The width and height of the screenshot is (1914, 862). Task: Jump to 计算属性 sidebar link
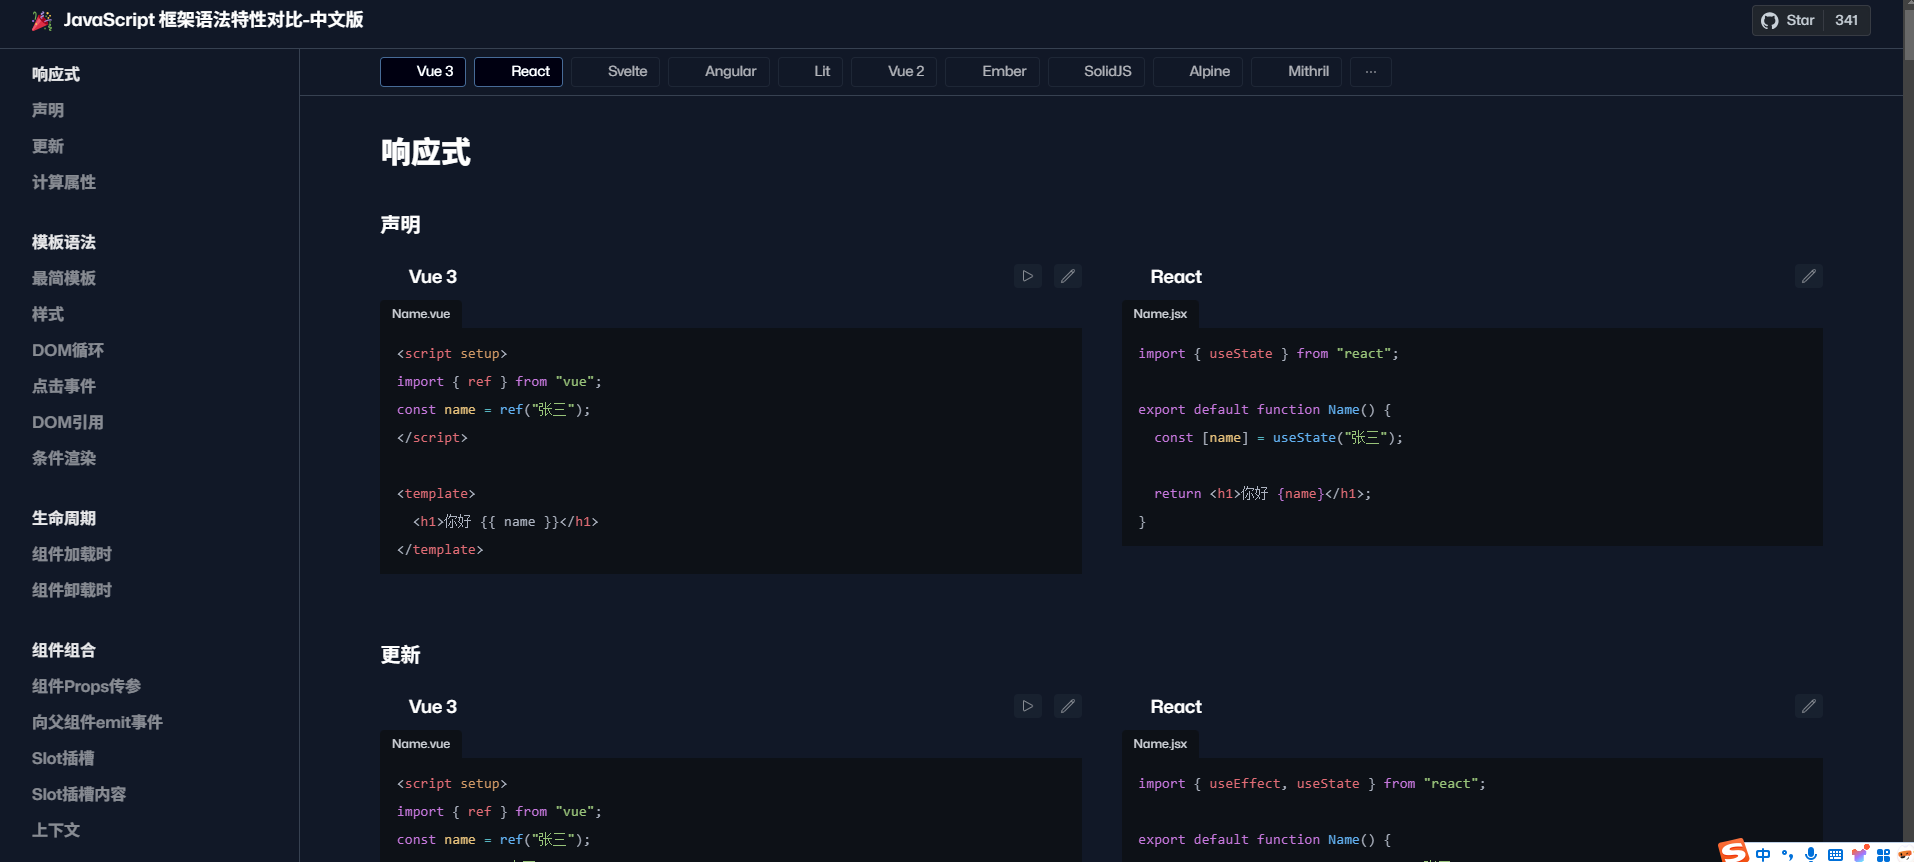pos(64,182)
